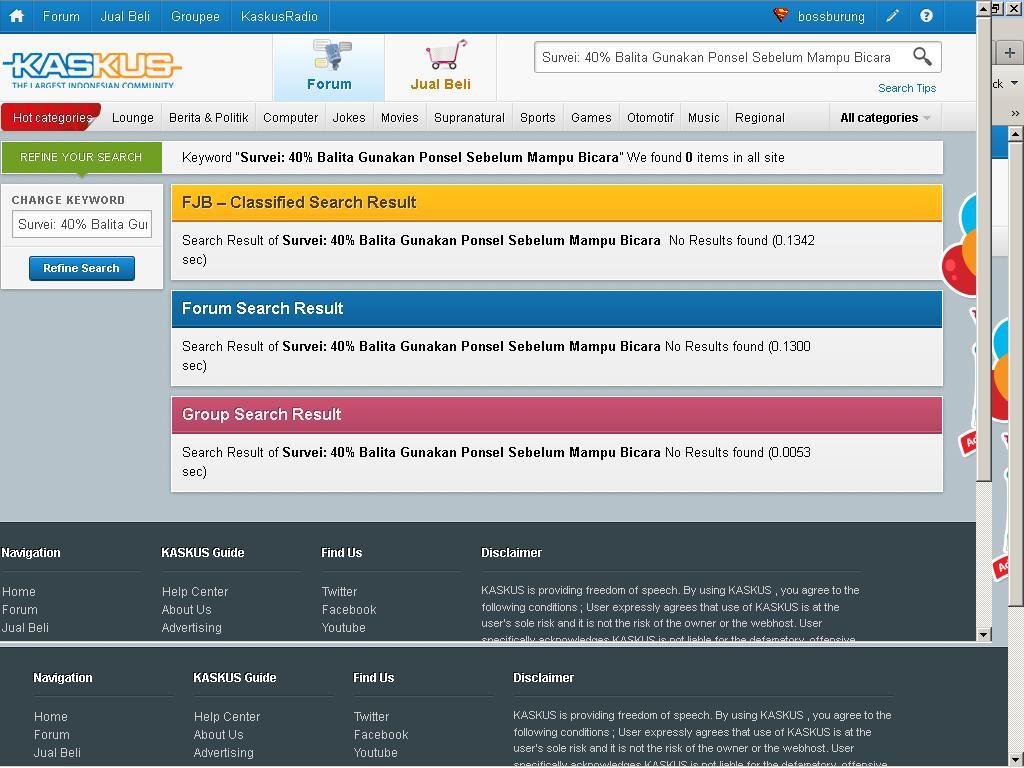Click the inner page scrollbar down arrow
This screenshot has width=1024, height=768.
984,634
